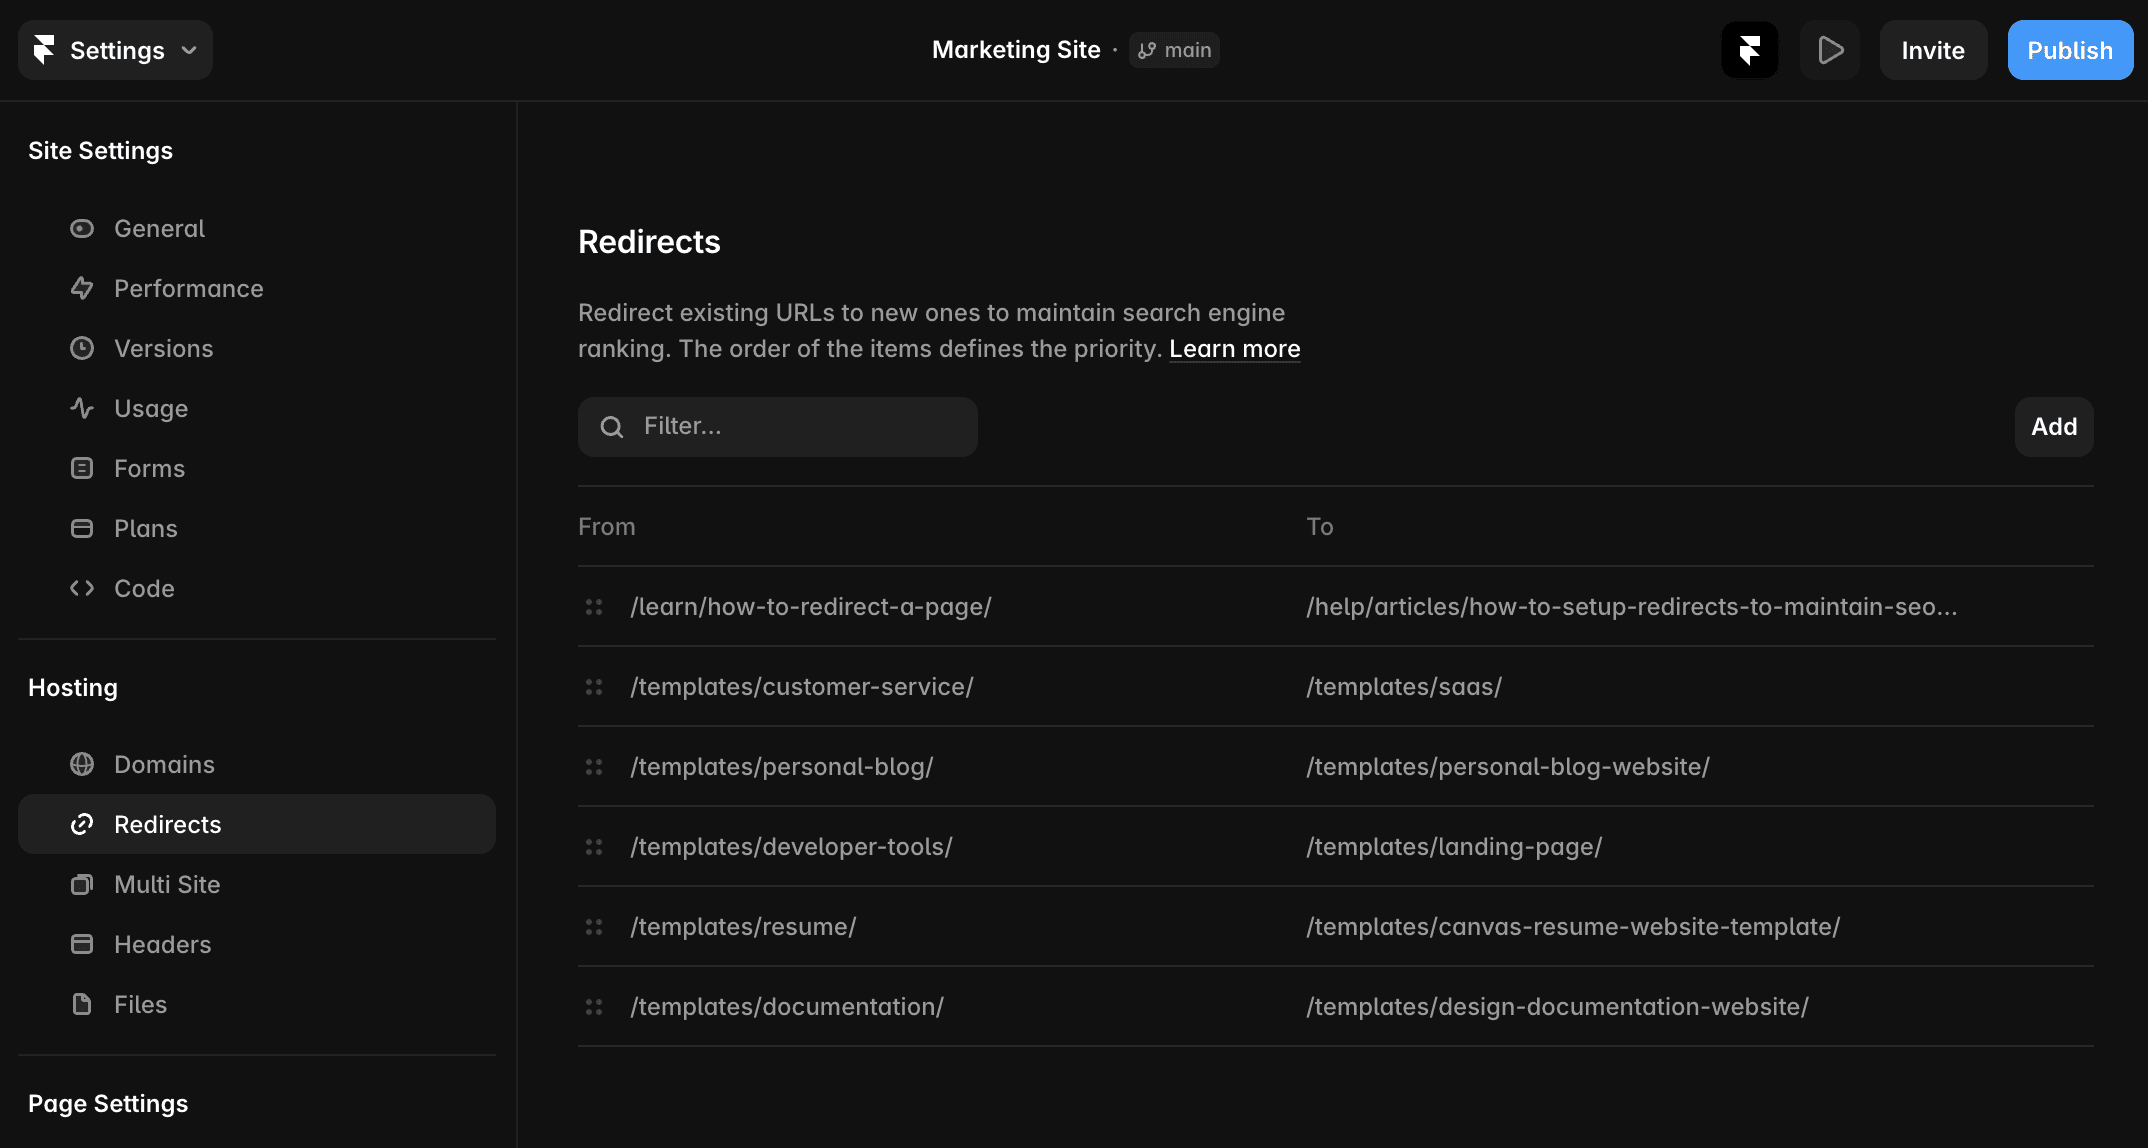Viewport: 2148px width, 1148px height.
Task: Click the Multi Site icon
Action: coord(82,885)
